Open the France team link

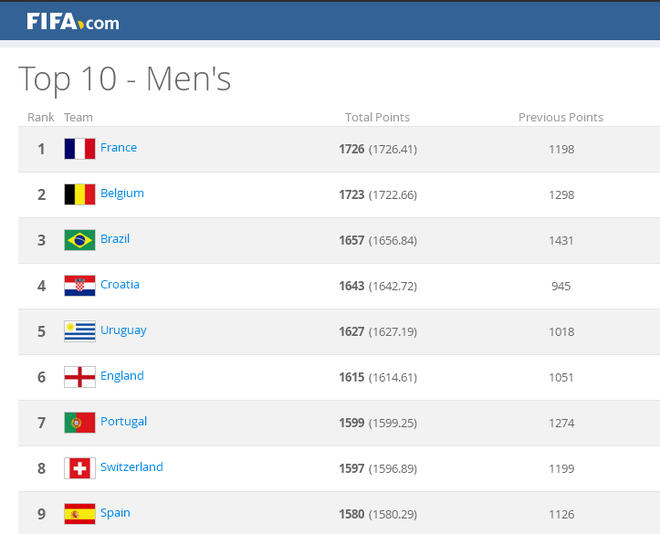pyautogui.click(x=119, y=148)
